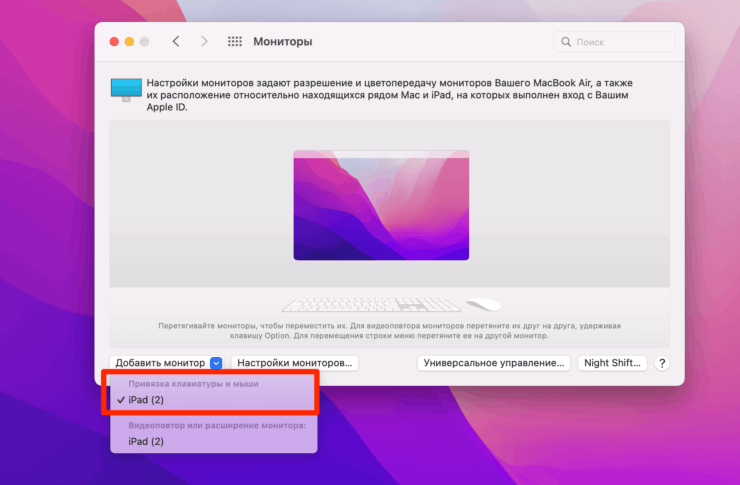Click the mouse illustration below the display
Viewport: 740px width, 485px height.
486,304
